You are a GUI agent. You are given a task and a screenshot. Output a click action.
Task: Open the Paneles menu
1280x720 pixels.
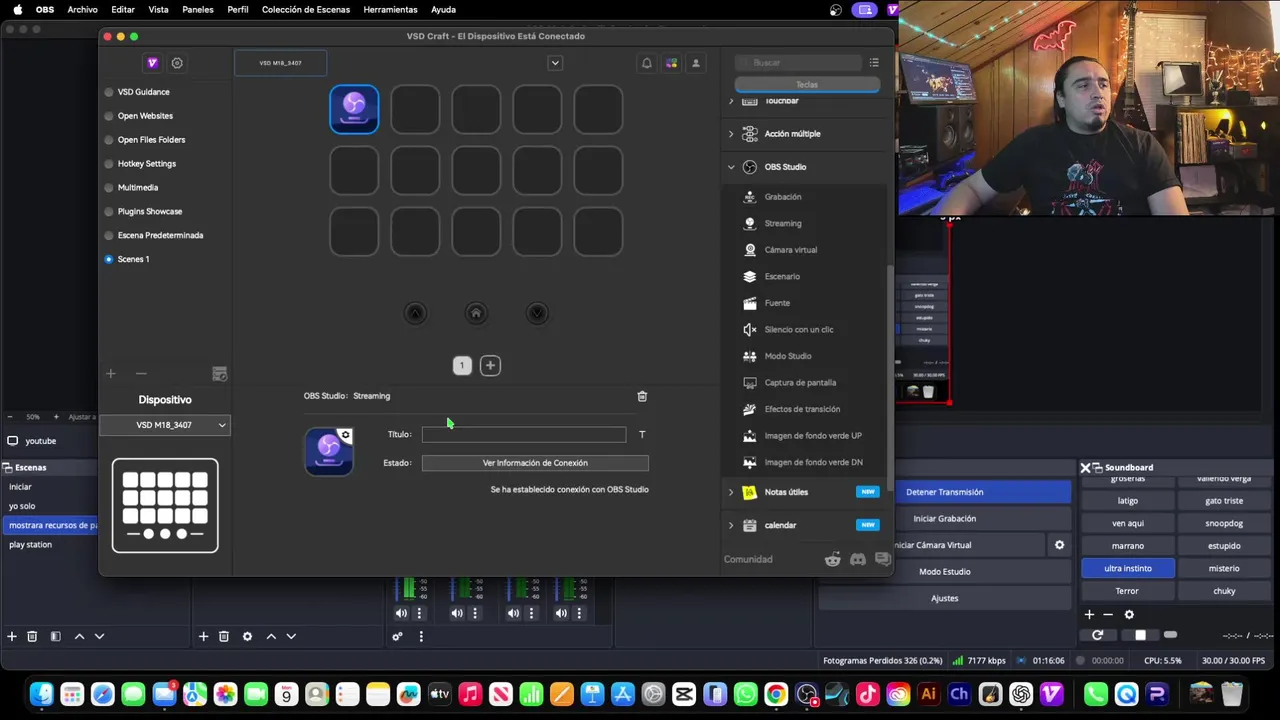click(x=198, y=9)
